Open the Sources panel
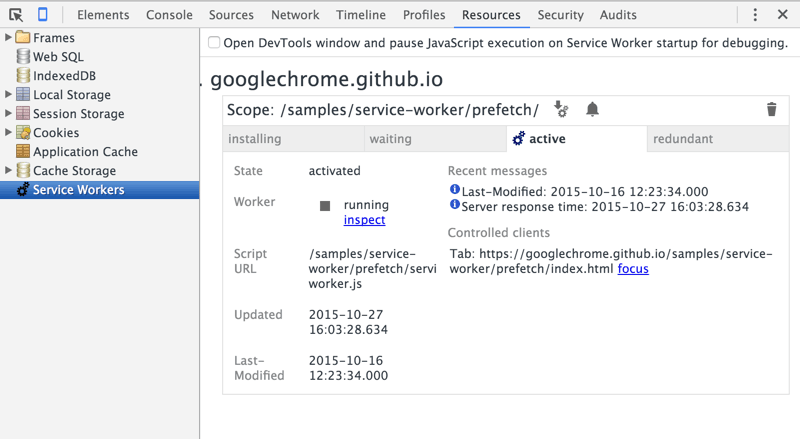 231,15
